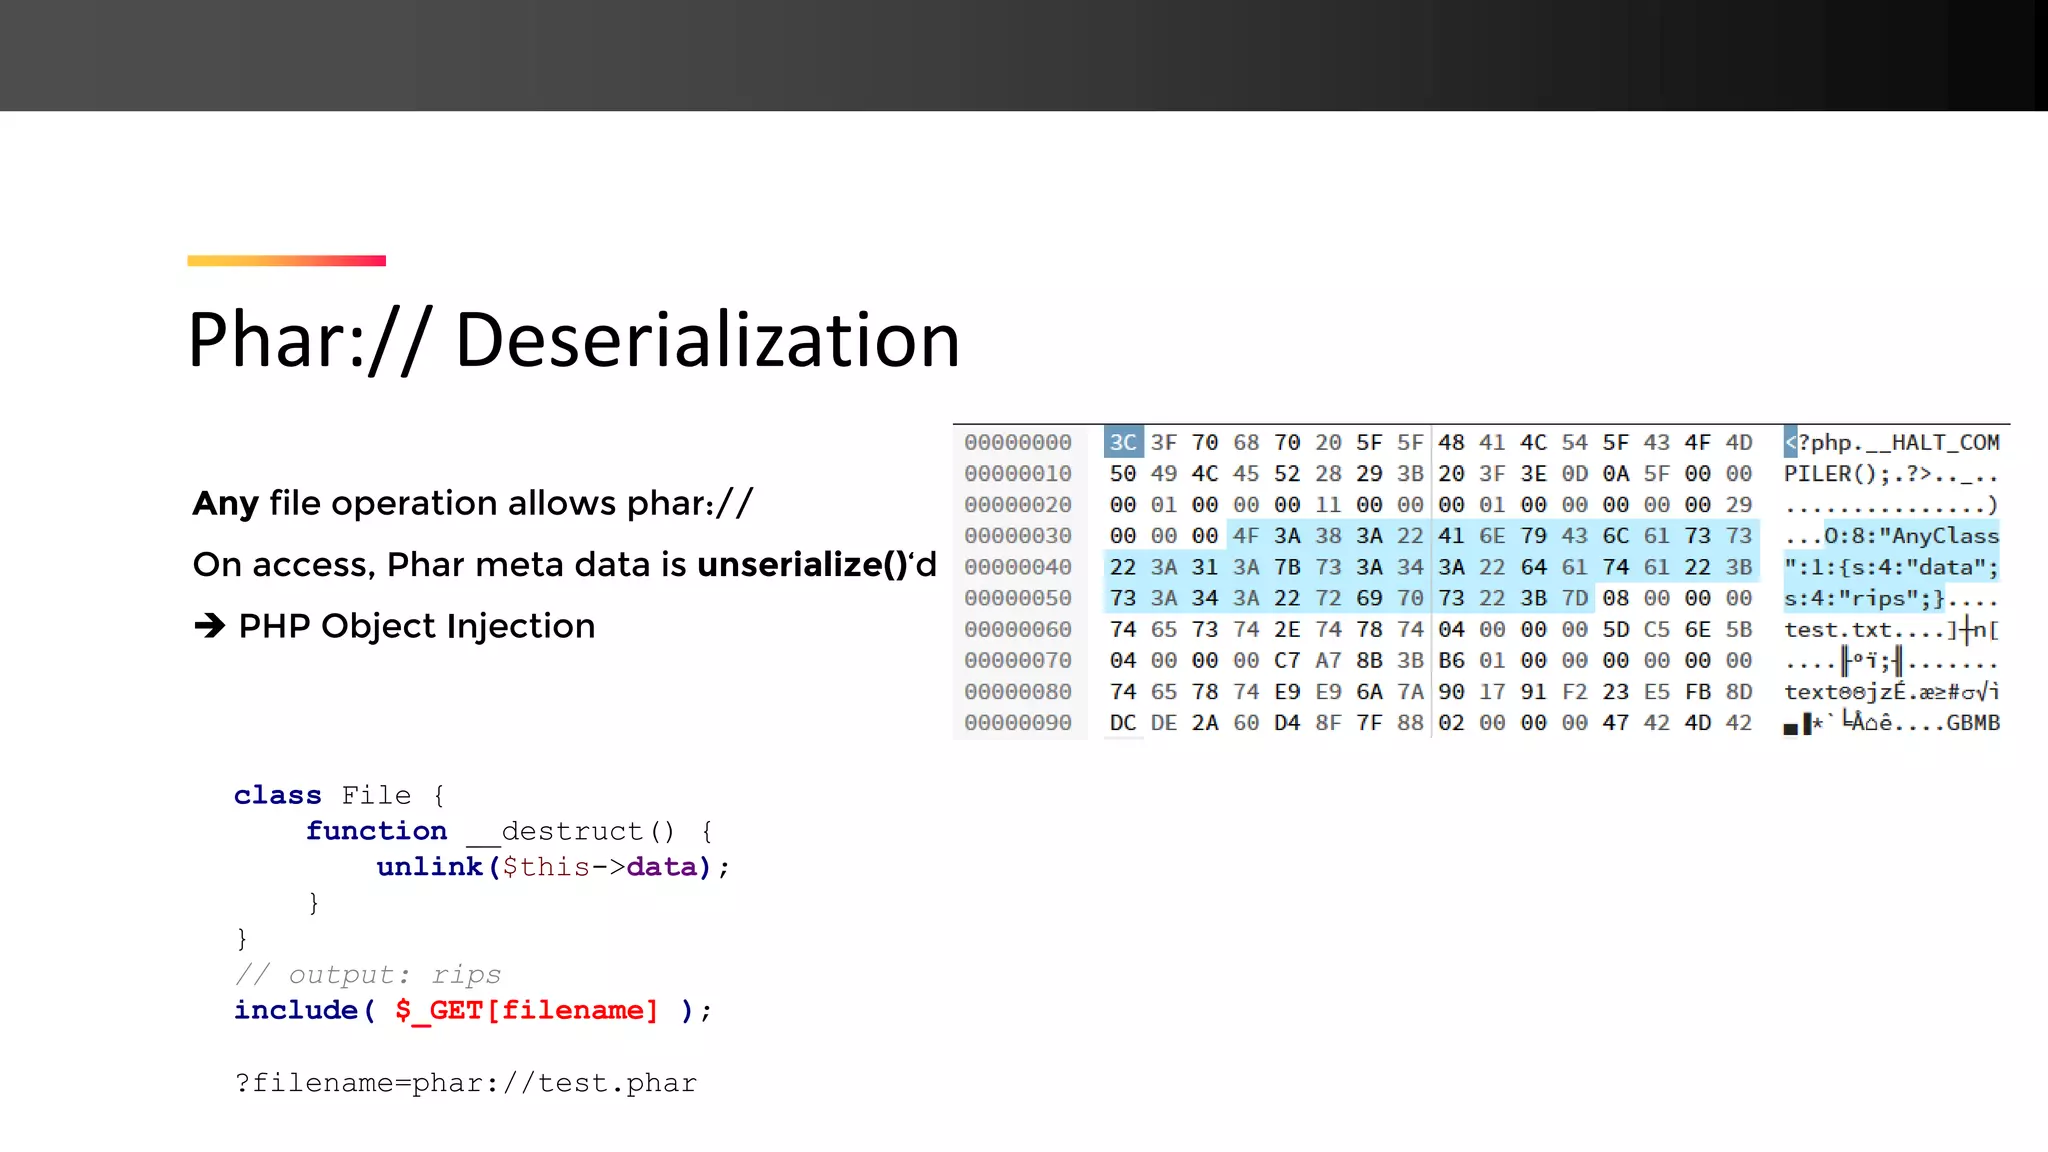Viewport: 2048px width, 1152px height.
Task: Click the comment '// output: rips'
Action: click(x=368, y=974)
